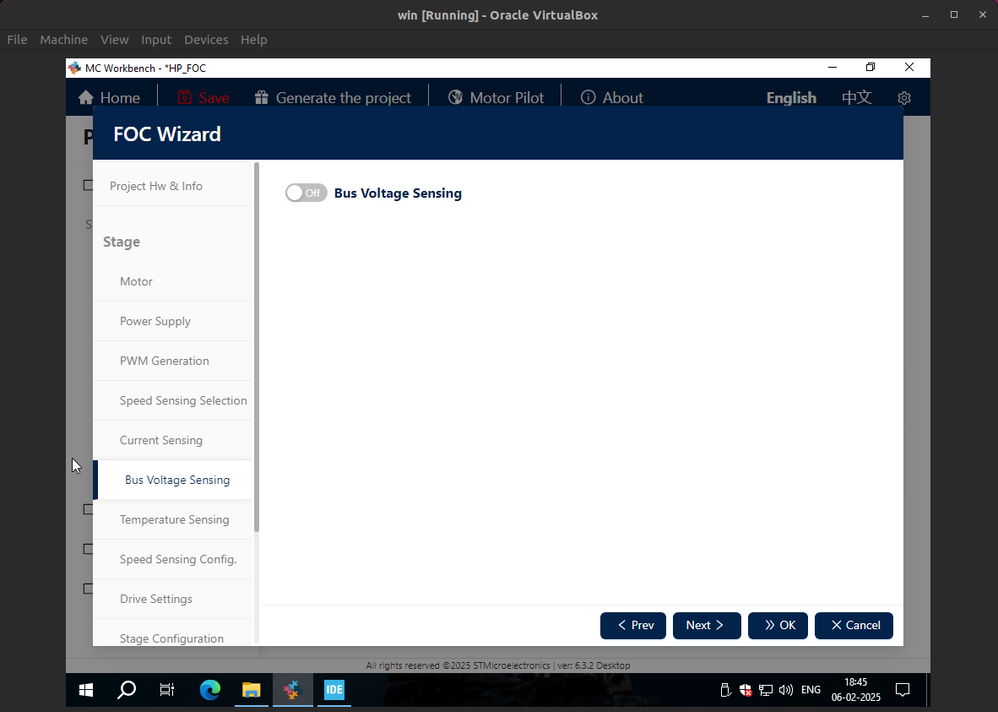Open Motor Pilot

(x=496, y=97)
